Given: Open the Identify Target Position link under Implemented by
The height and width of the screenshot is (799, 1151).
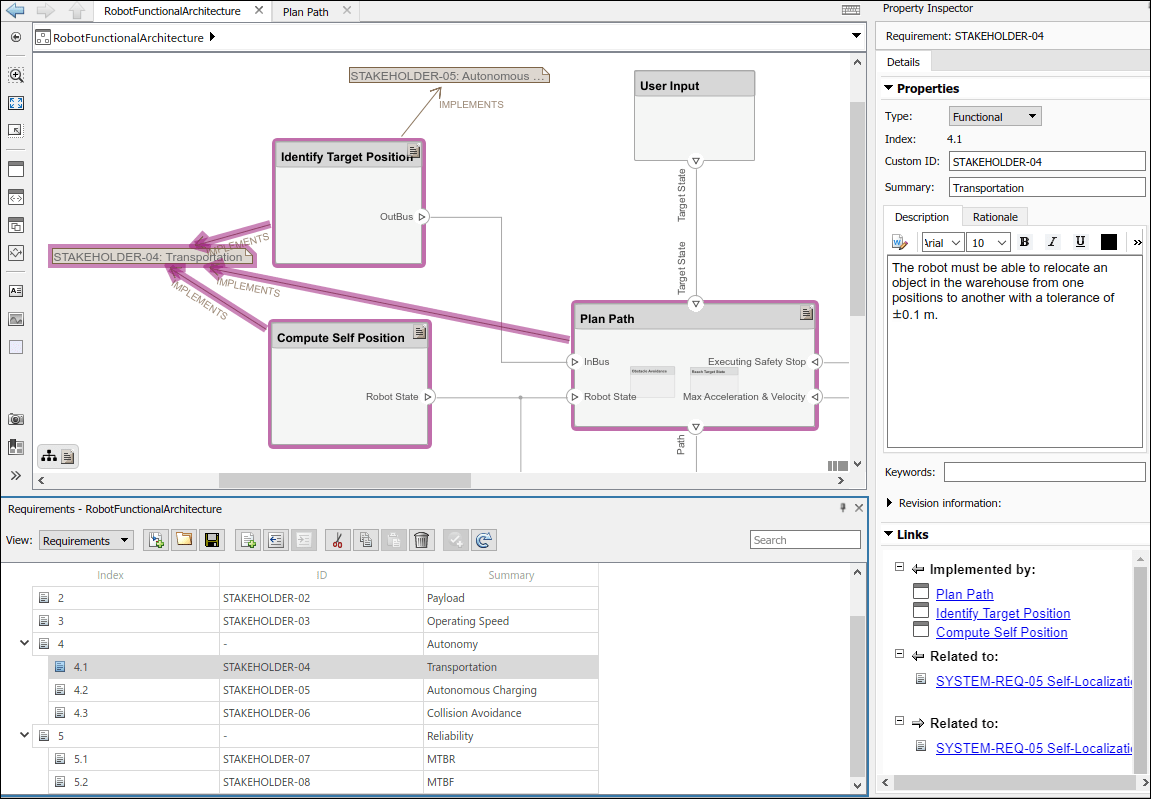Looking at the screenshot, I should pyautogui.click(x=1002, y=613).
